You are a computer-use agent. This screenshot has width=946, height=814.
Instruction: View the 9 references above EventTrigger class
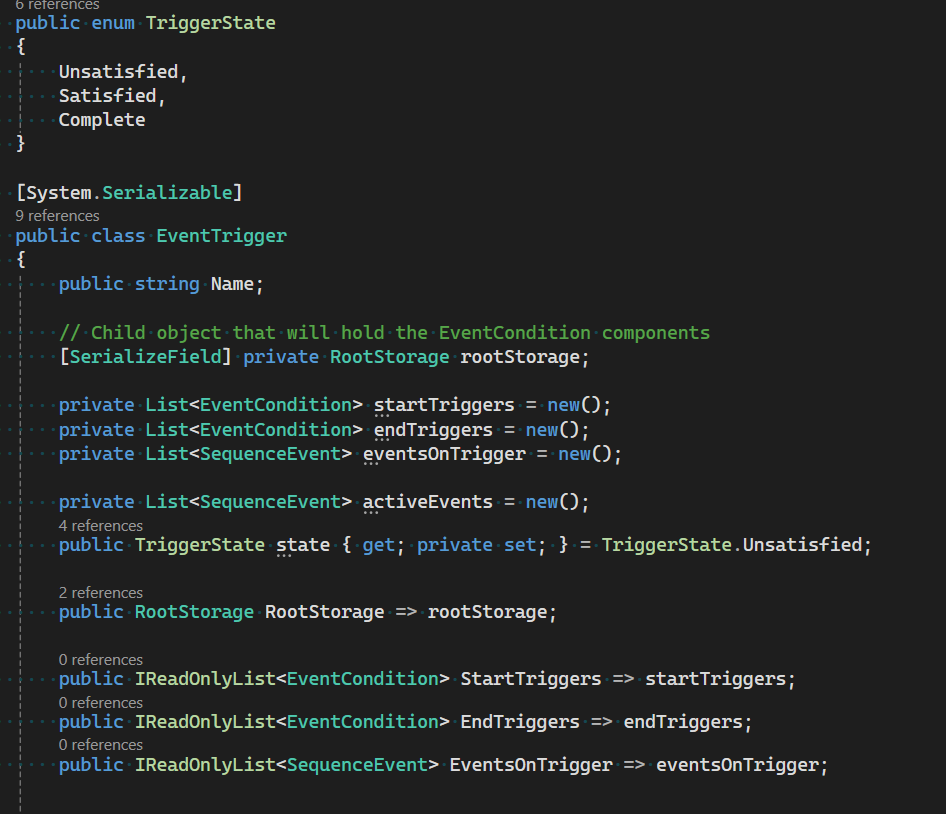pos(57,215)
